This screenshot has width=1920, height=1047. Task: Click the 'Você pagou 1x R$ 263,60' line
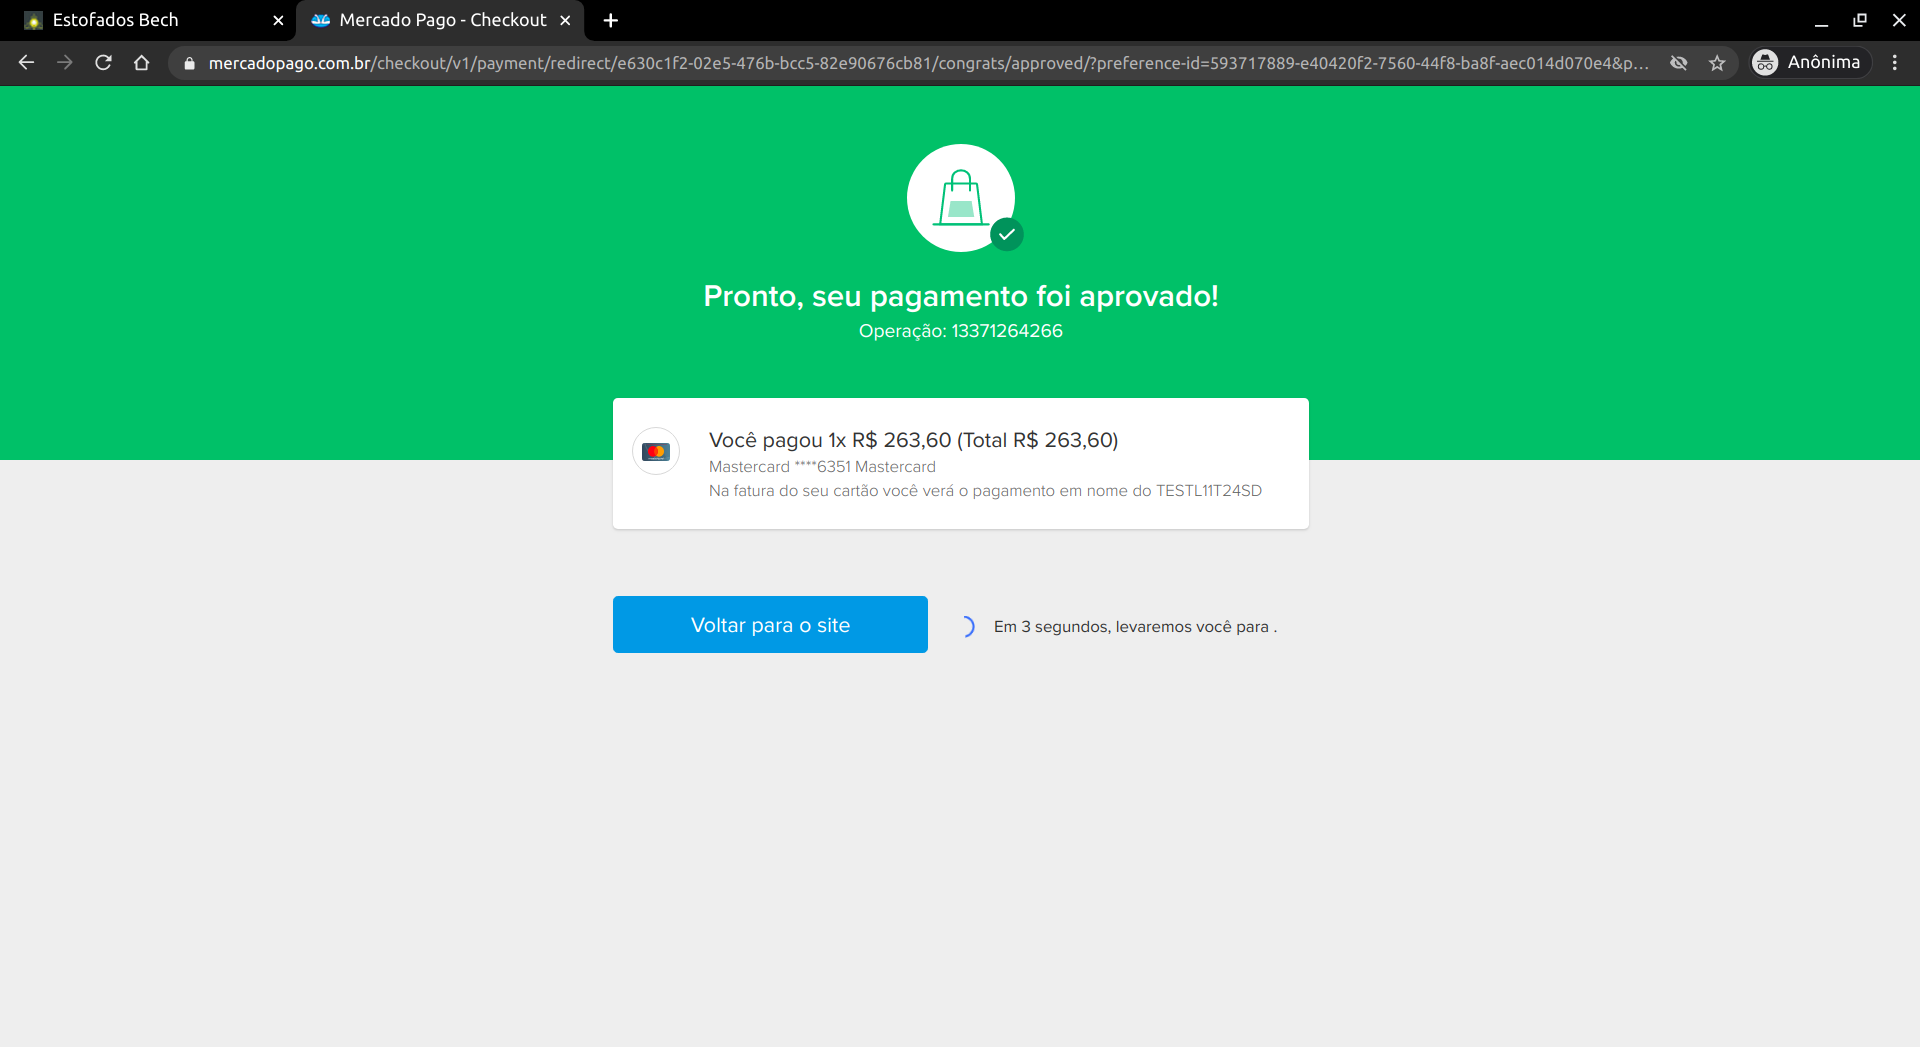pos(914,440)
